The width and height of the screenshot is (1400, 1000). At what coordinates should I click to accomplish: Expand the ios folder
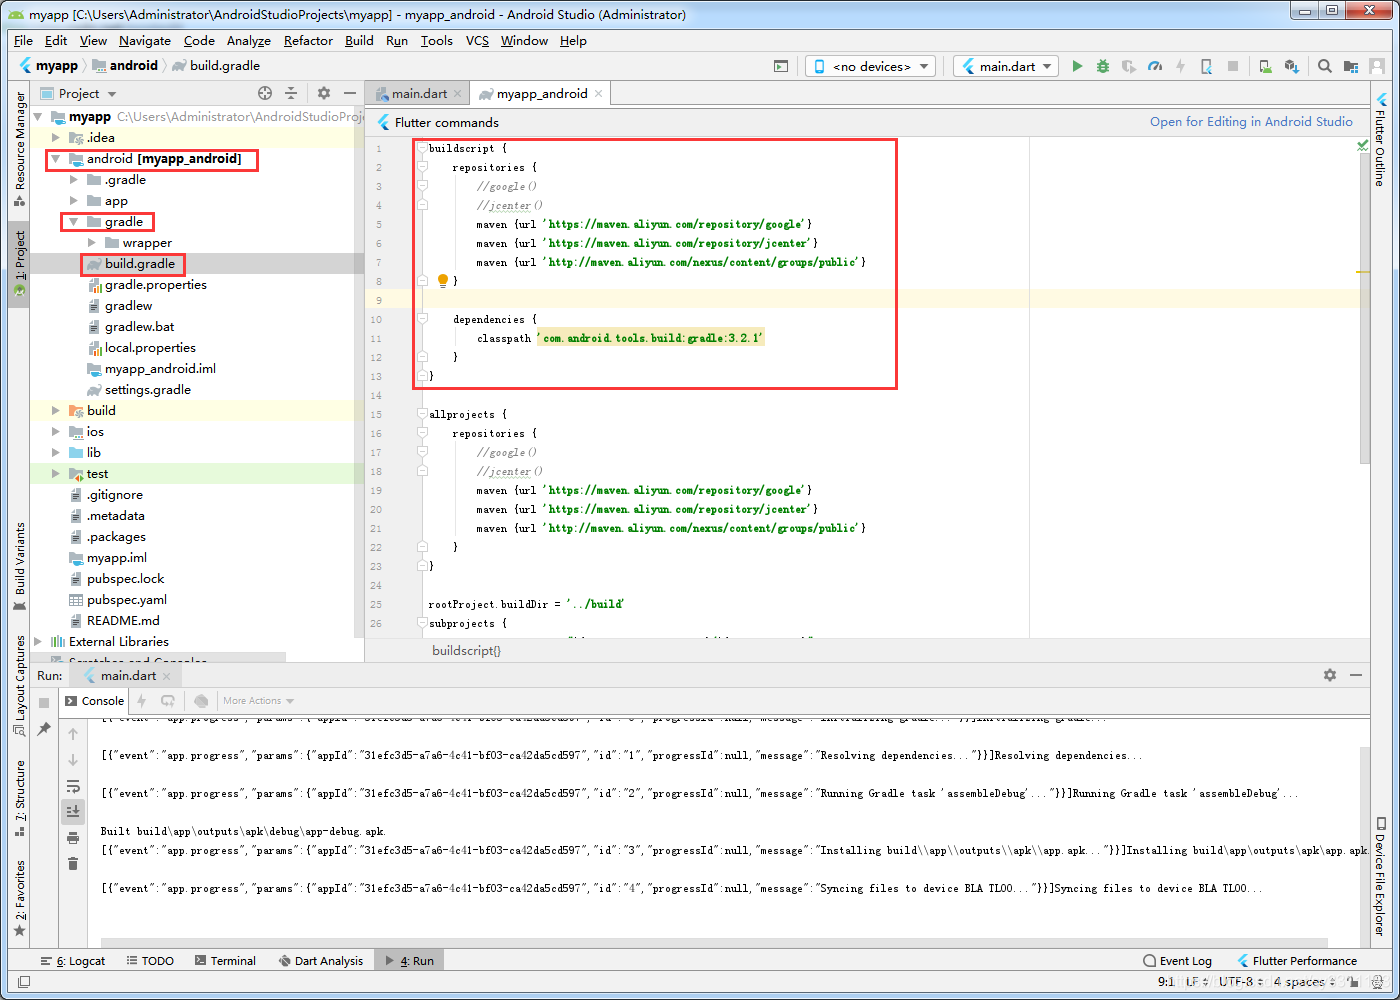[56, 432]
